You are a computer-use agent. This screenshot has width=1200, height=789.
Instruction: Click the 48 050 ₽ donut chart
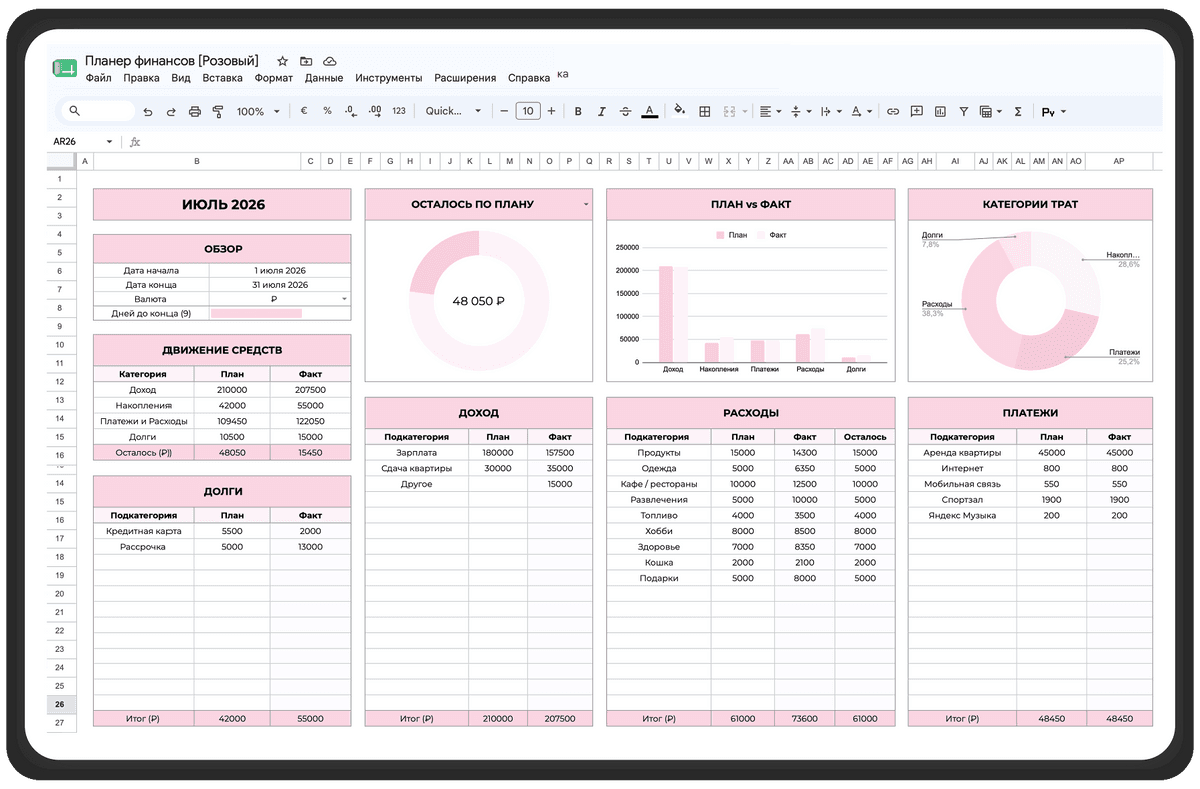point(479,301)
